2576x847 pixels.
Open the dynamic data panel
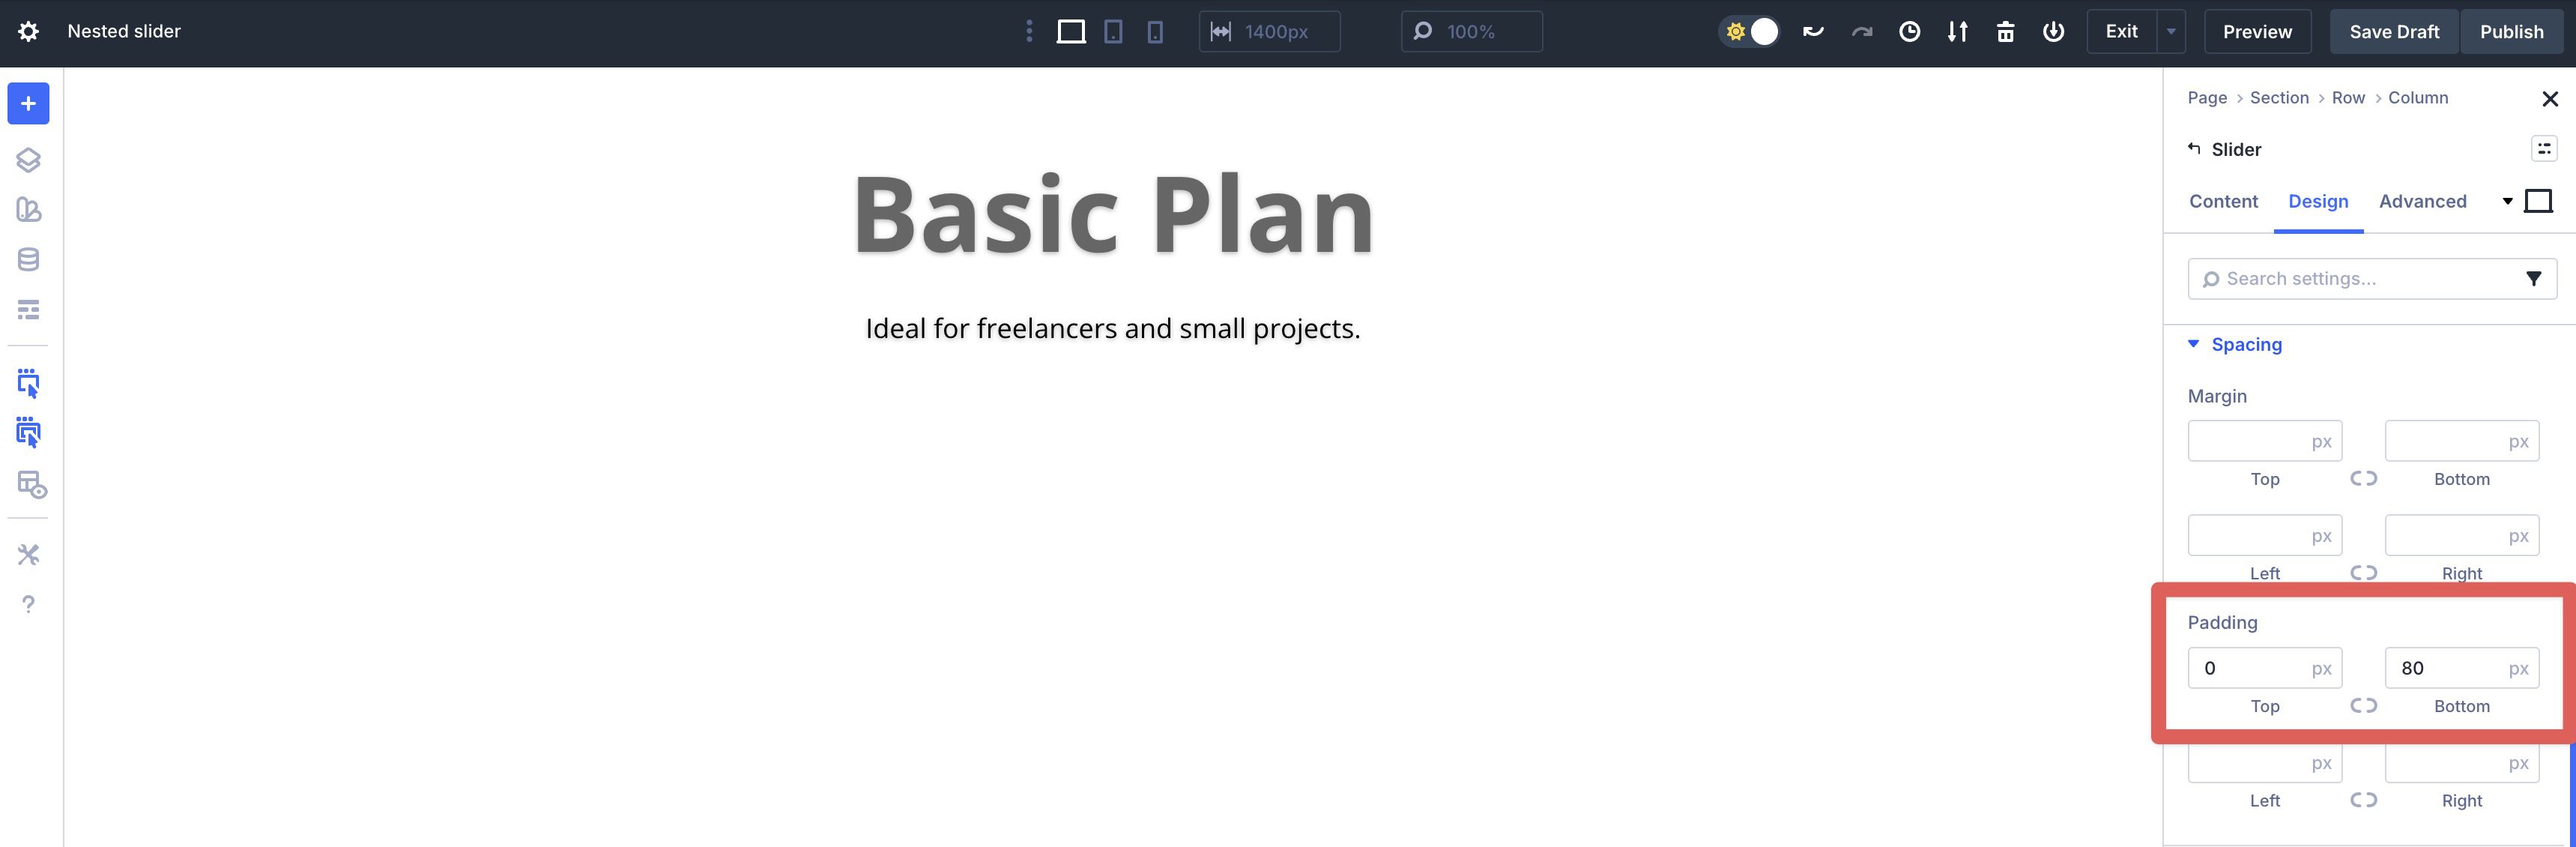point(27,259)
